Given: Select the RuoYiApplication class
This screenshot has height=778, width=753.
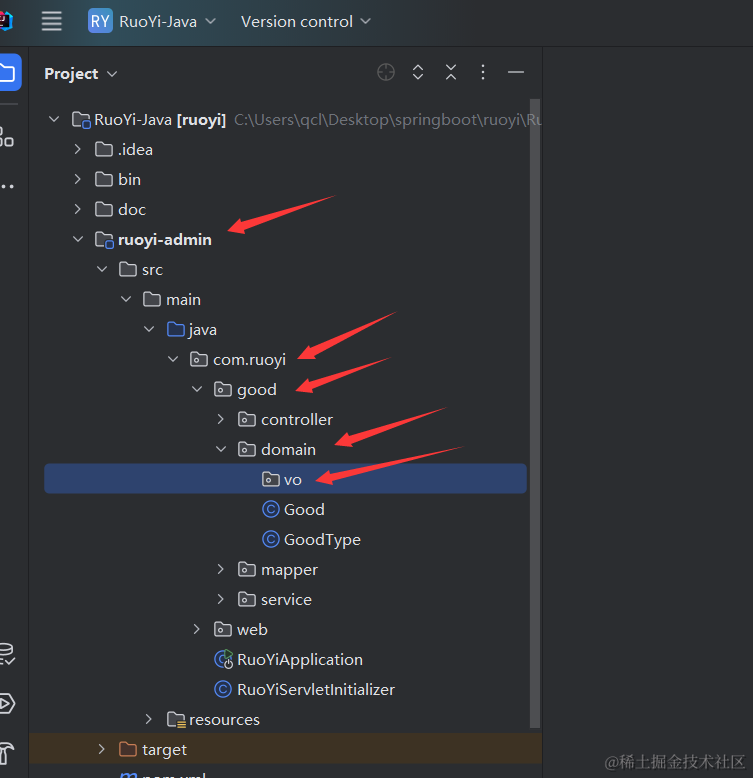Looking at the screenshot, I should pyautogui.click(x=299, y=660).
